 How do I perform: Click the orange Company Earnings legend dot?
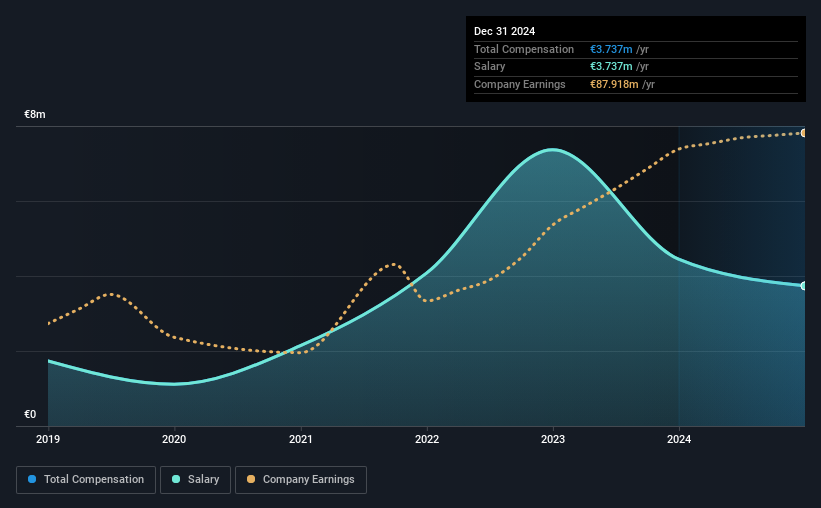251,479
